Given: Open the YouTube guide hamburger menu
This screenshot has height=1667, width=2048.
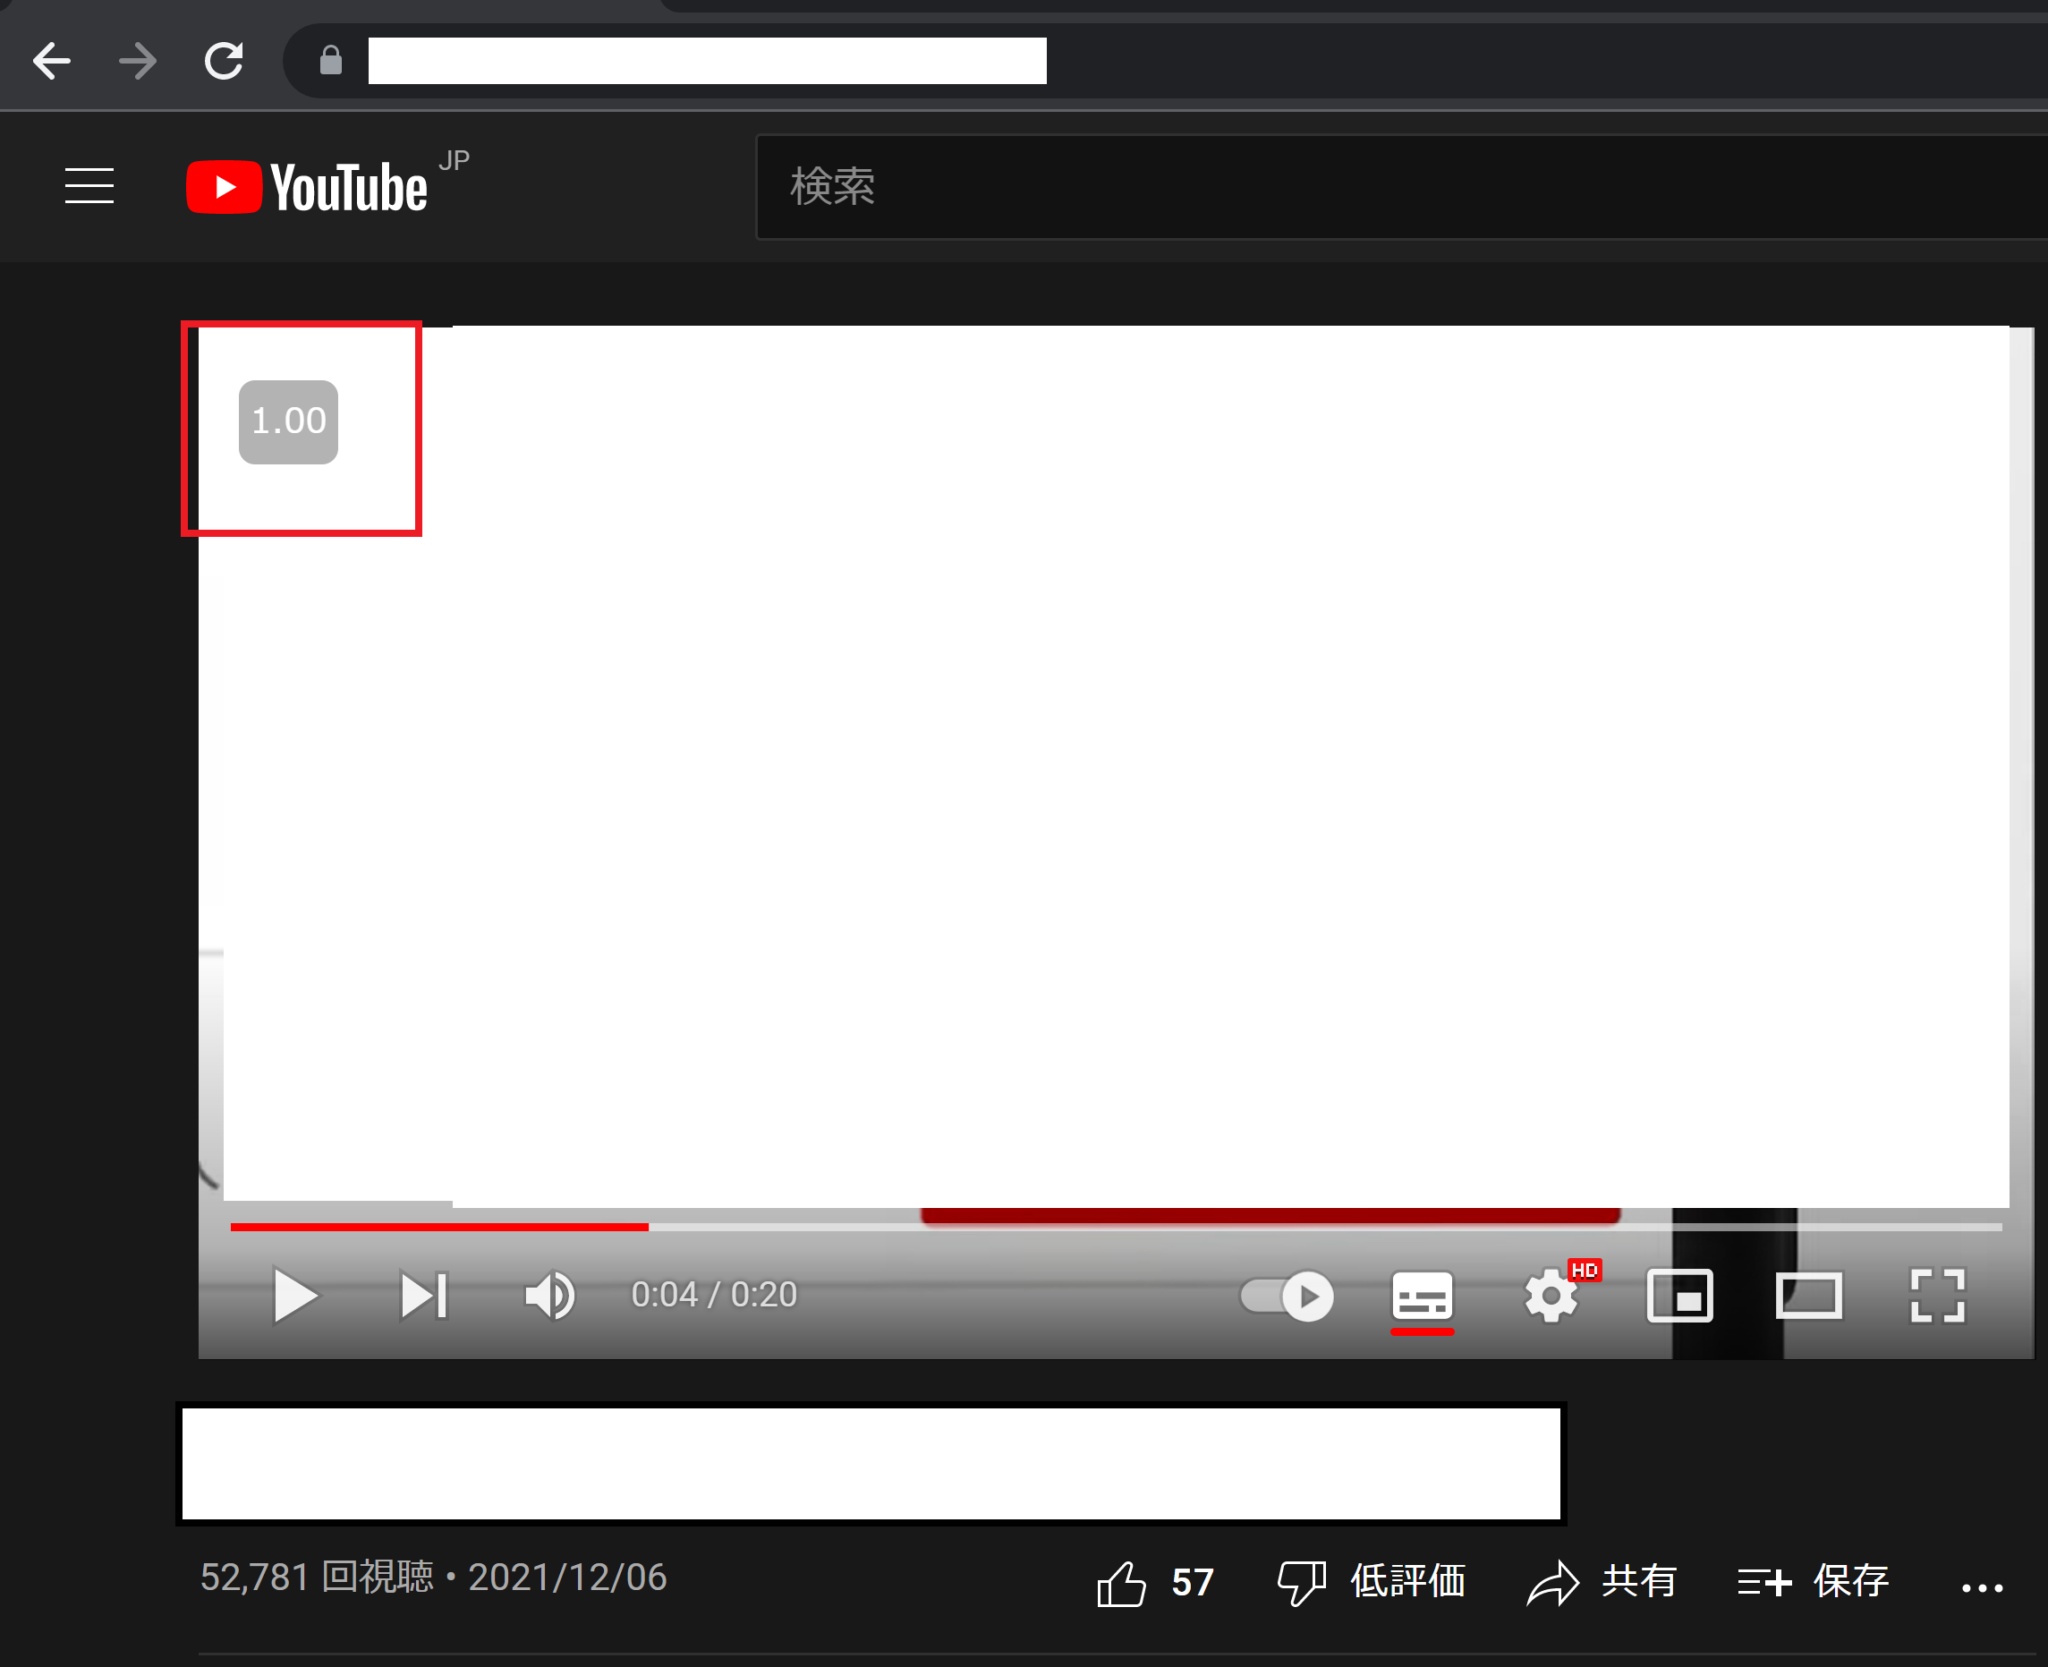Looking at the screenshot, I should (89, 186).
